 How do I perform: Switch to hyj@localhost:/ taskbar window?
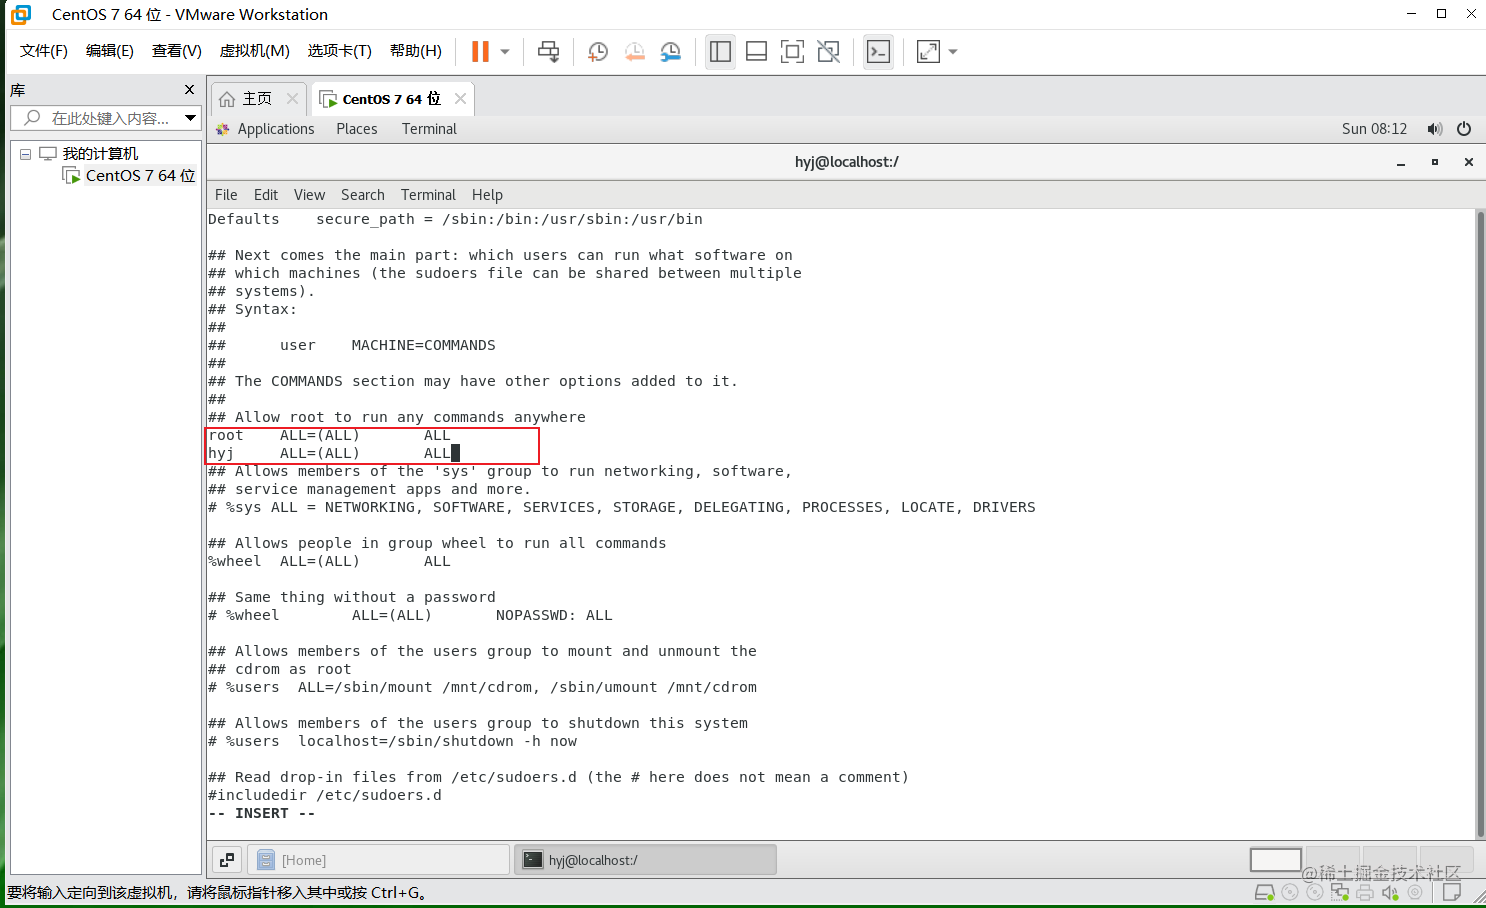pyautogui.click(x=645, y=860)
